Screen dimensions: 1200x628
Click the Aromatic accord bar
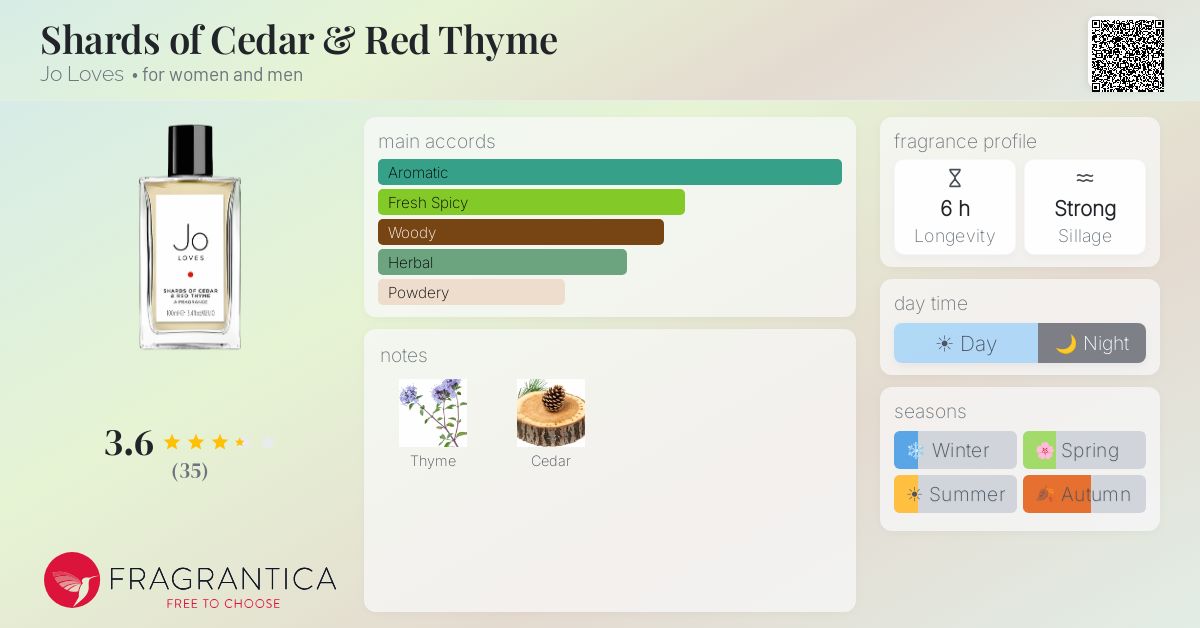[x=610, y=172]
